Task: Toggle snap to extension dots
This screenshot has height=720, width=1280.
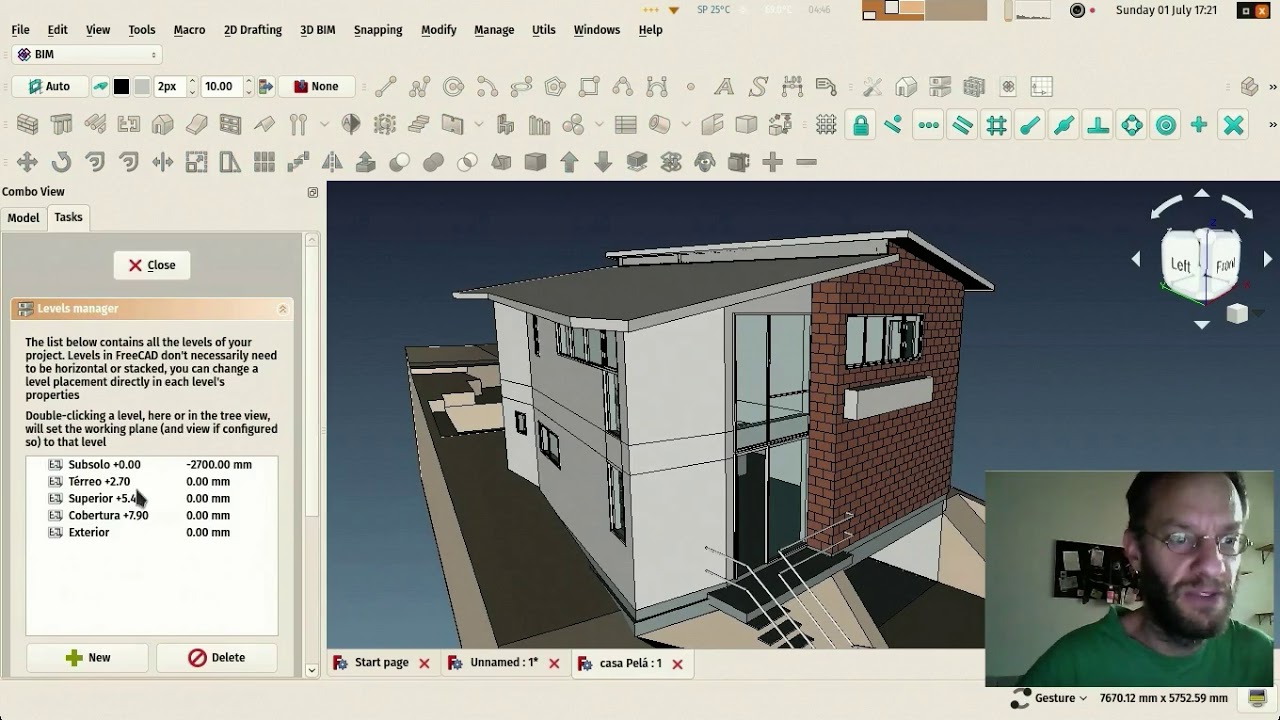Action: (928, 125)
